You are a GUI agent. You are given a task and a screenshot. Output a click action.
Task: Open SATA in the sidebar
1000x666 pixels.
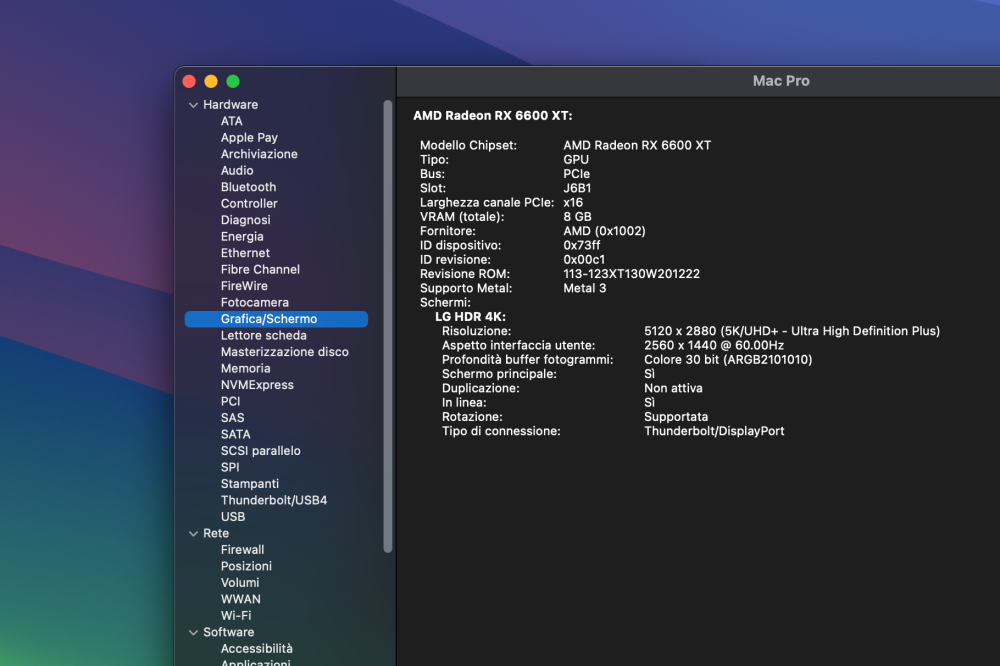pyautogui.click(x=236, y=434)
